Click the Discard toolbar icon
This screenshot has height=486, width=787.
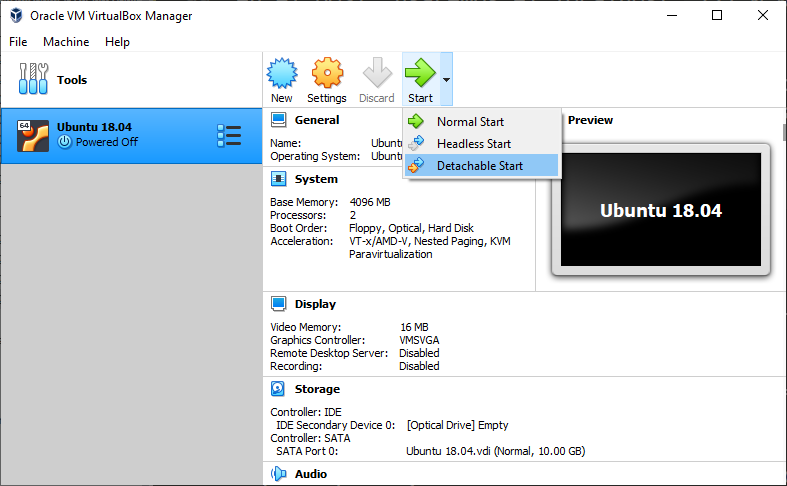tap(377, 73)
